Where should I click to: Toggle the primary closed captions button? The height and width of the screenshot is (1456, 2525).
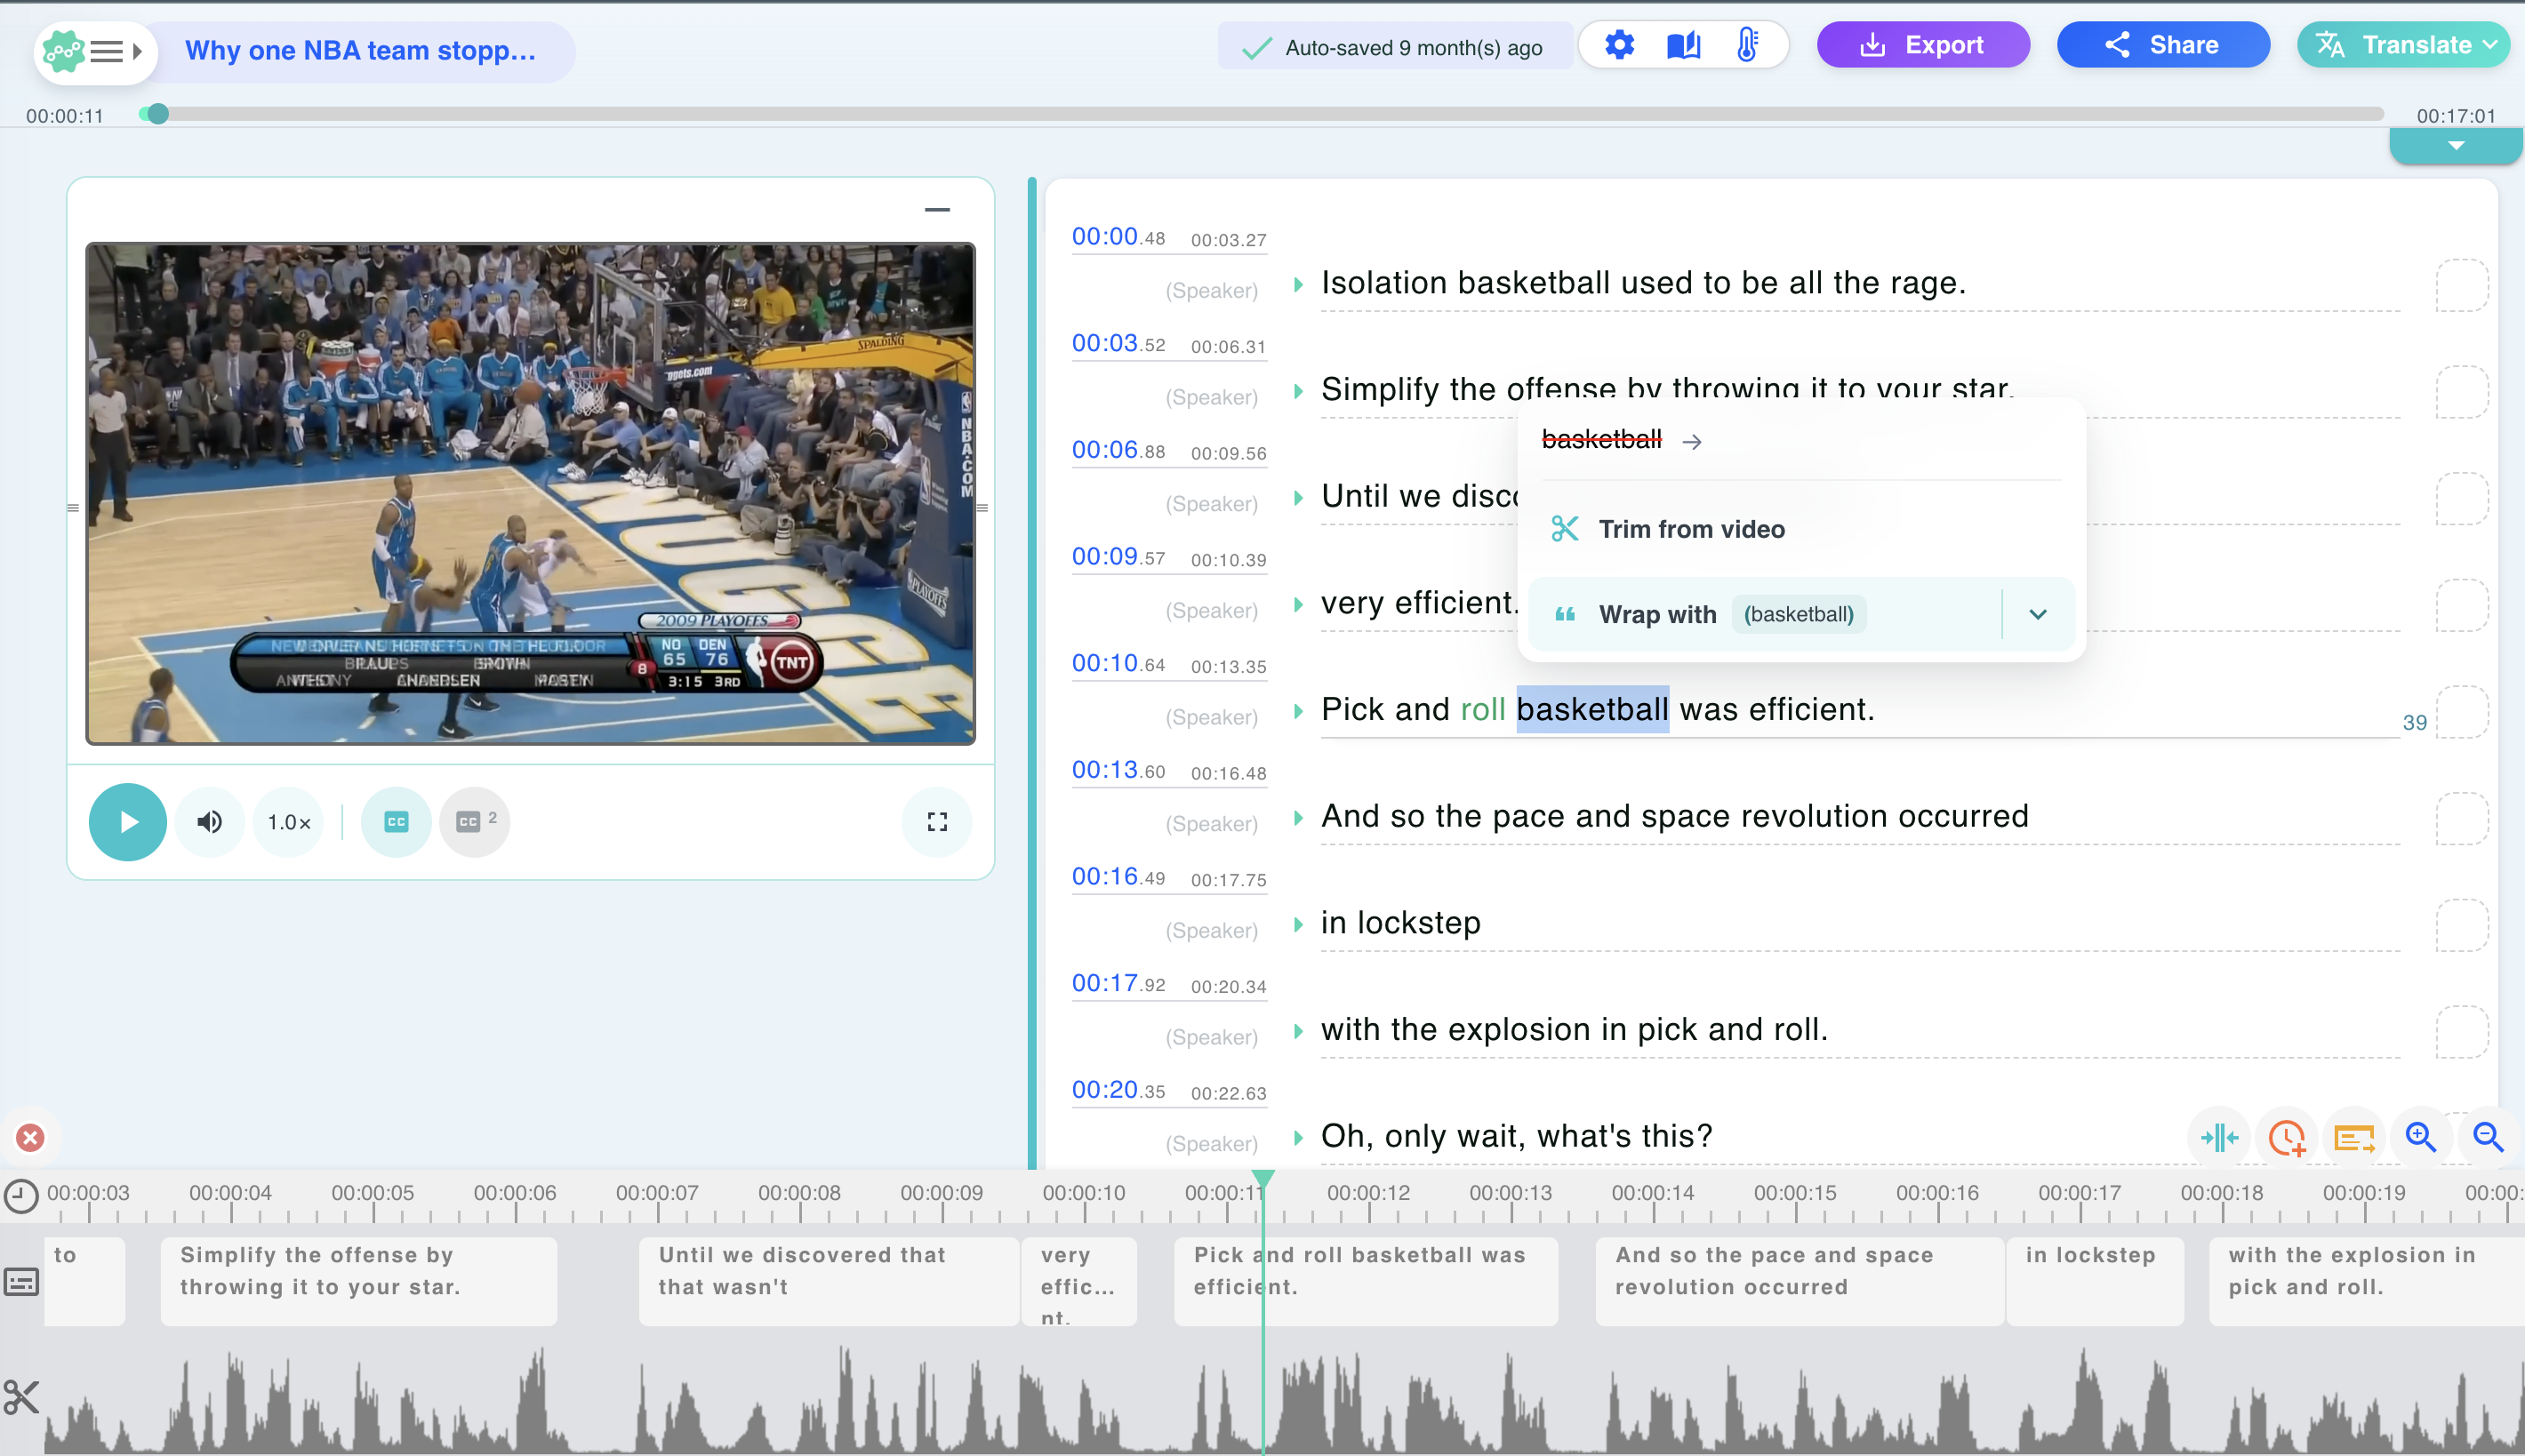point(396,822)
